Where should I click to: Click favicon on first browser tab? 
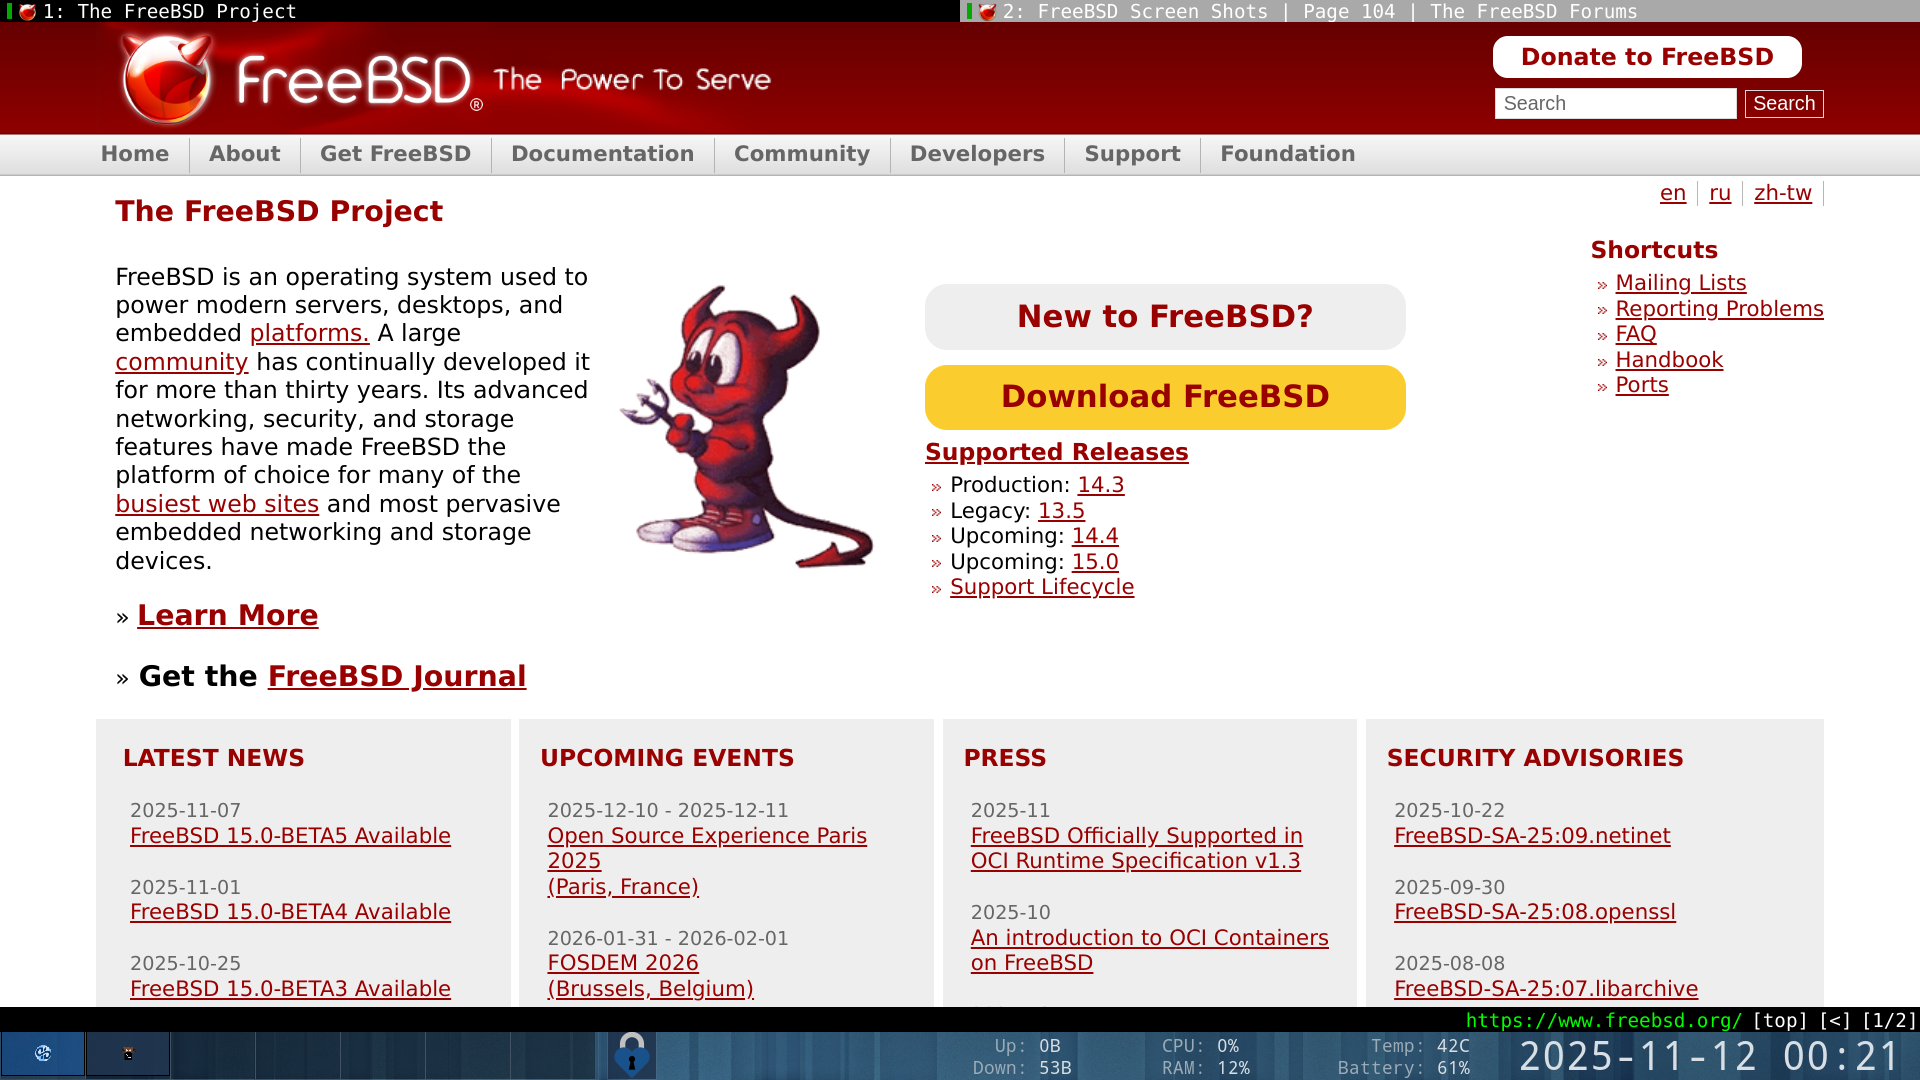pyautogui.click(x=28, y=12)
